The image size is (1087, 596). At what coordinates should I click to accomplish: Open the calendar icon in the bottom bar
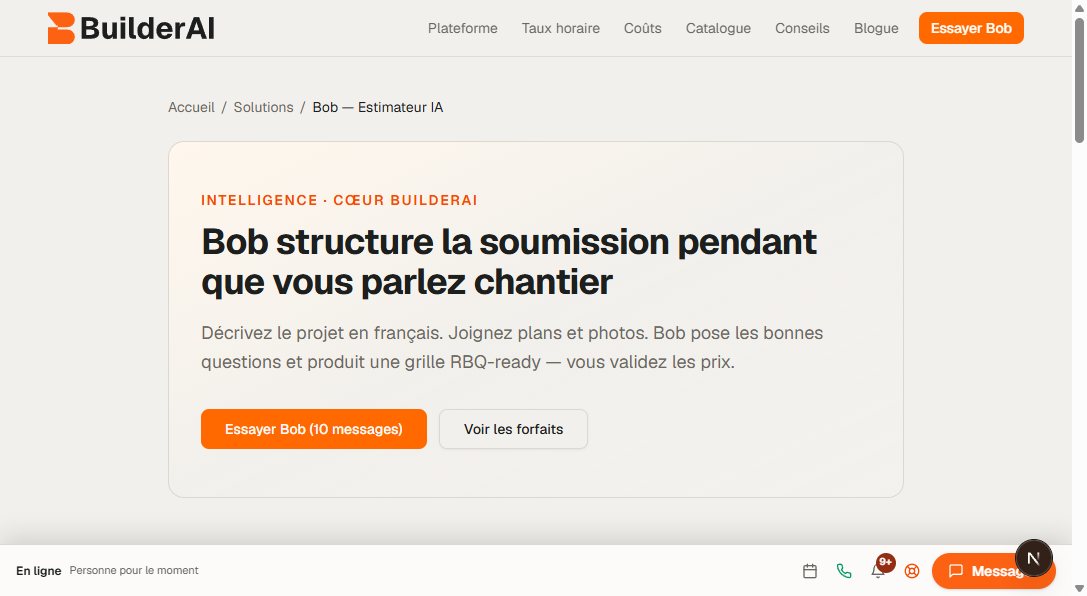click(810, 571)
